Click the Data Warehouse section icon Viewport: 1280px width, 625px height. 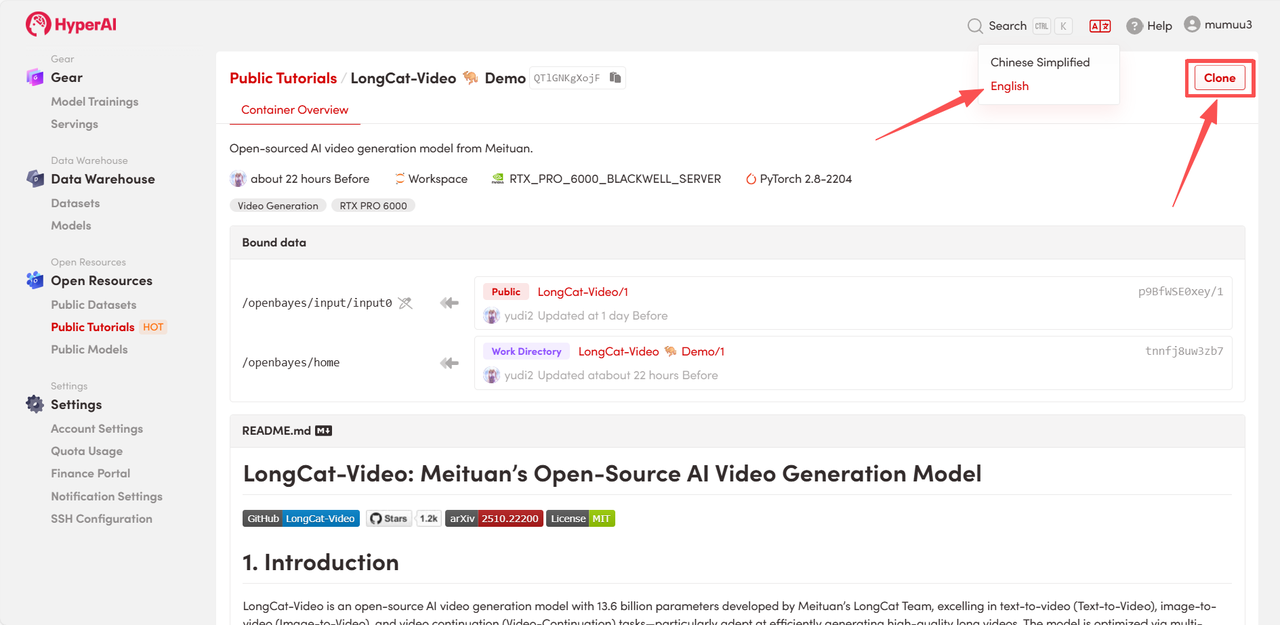coord(35,179)
